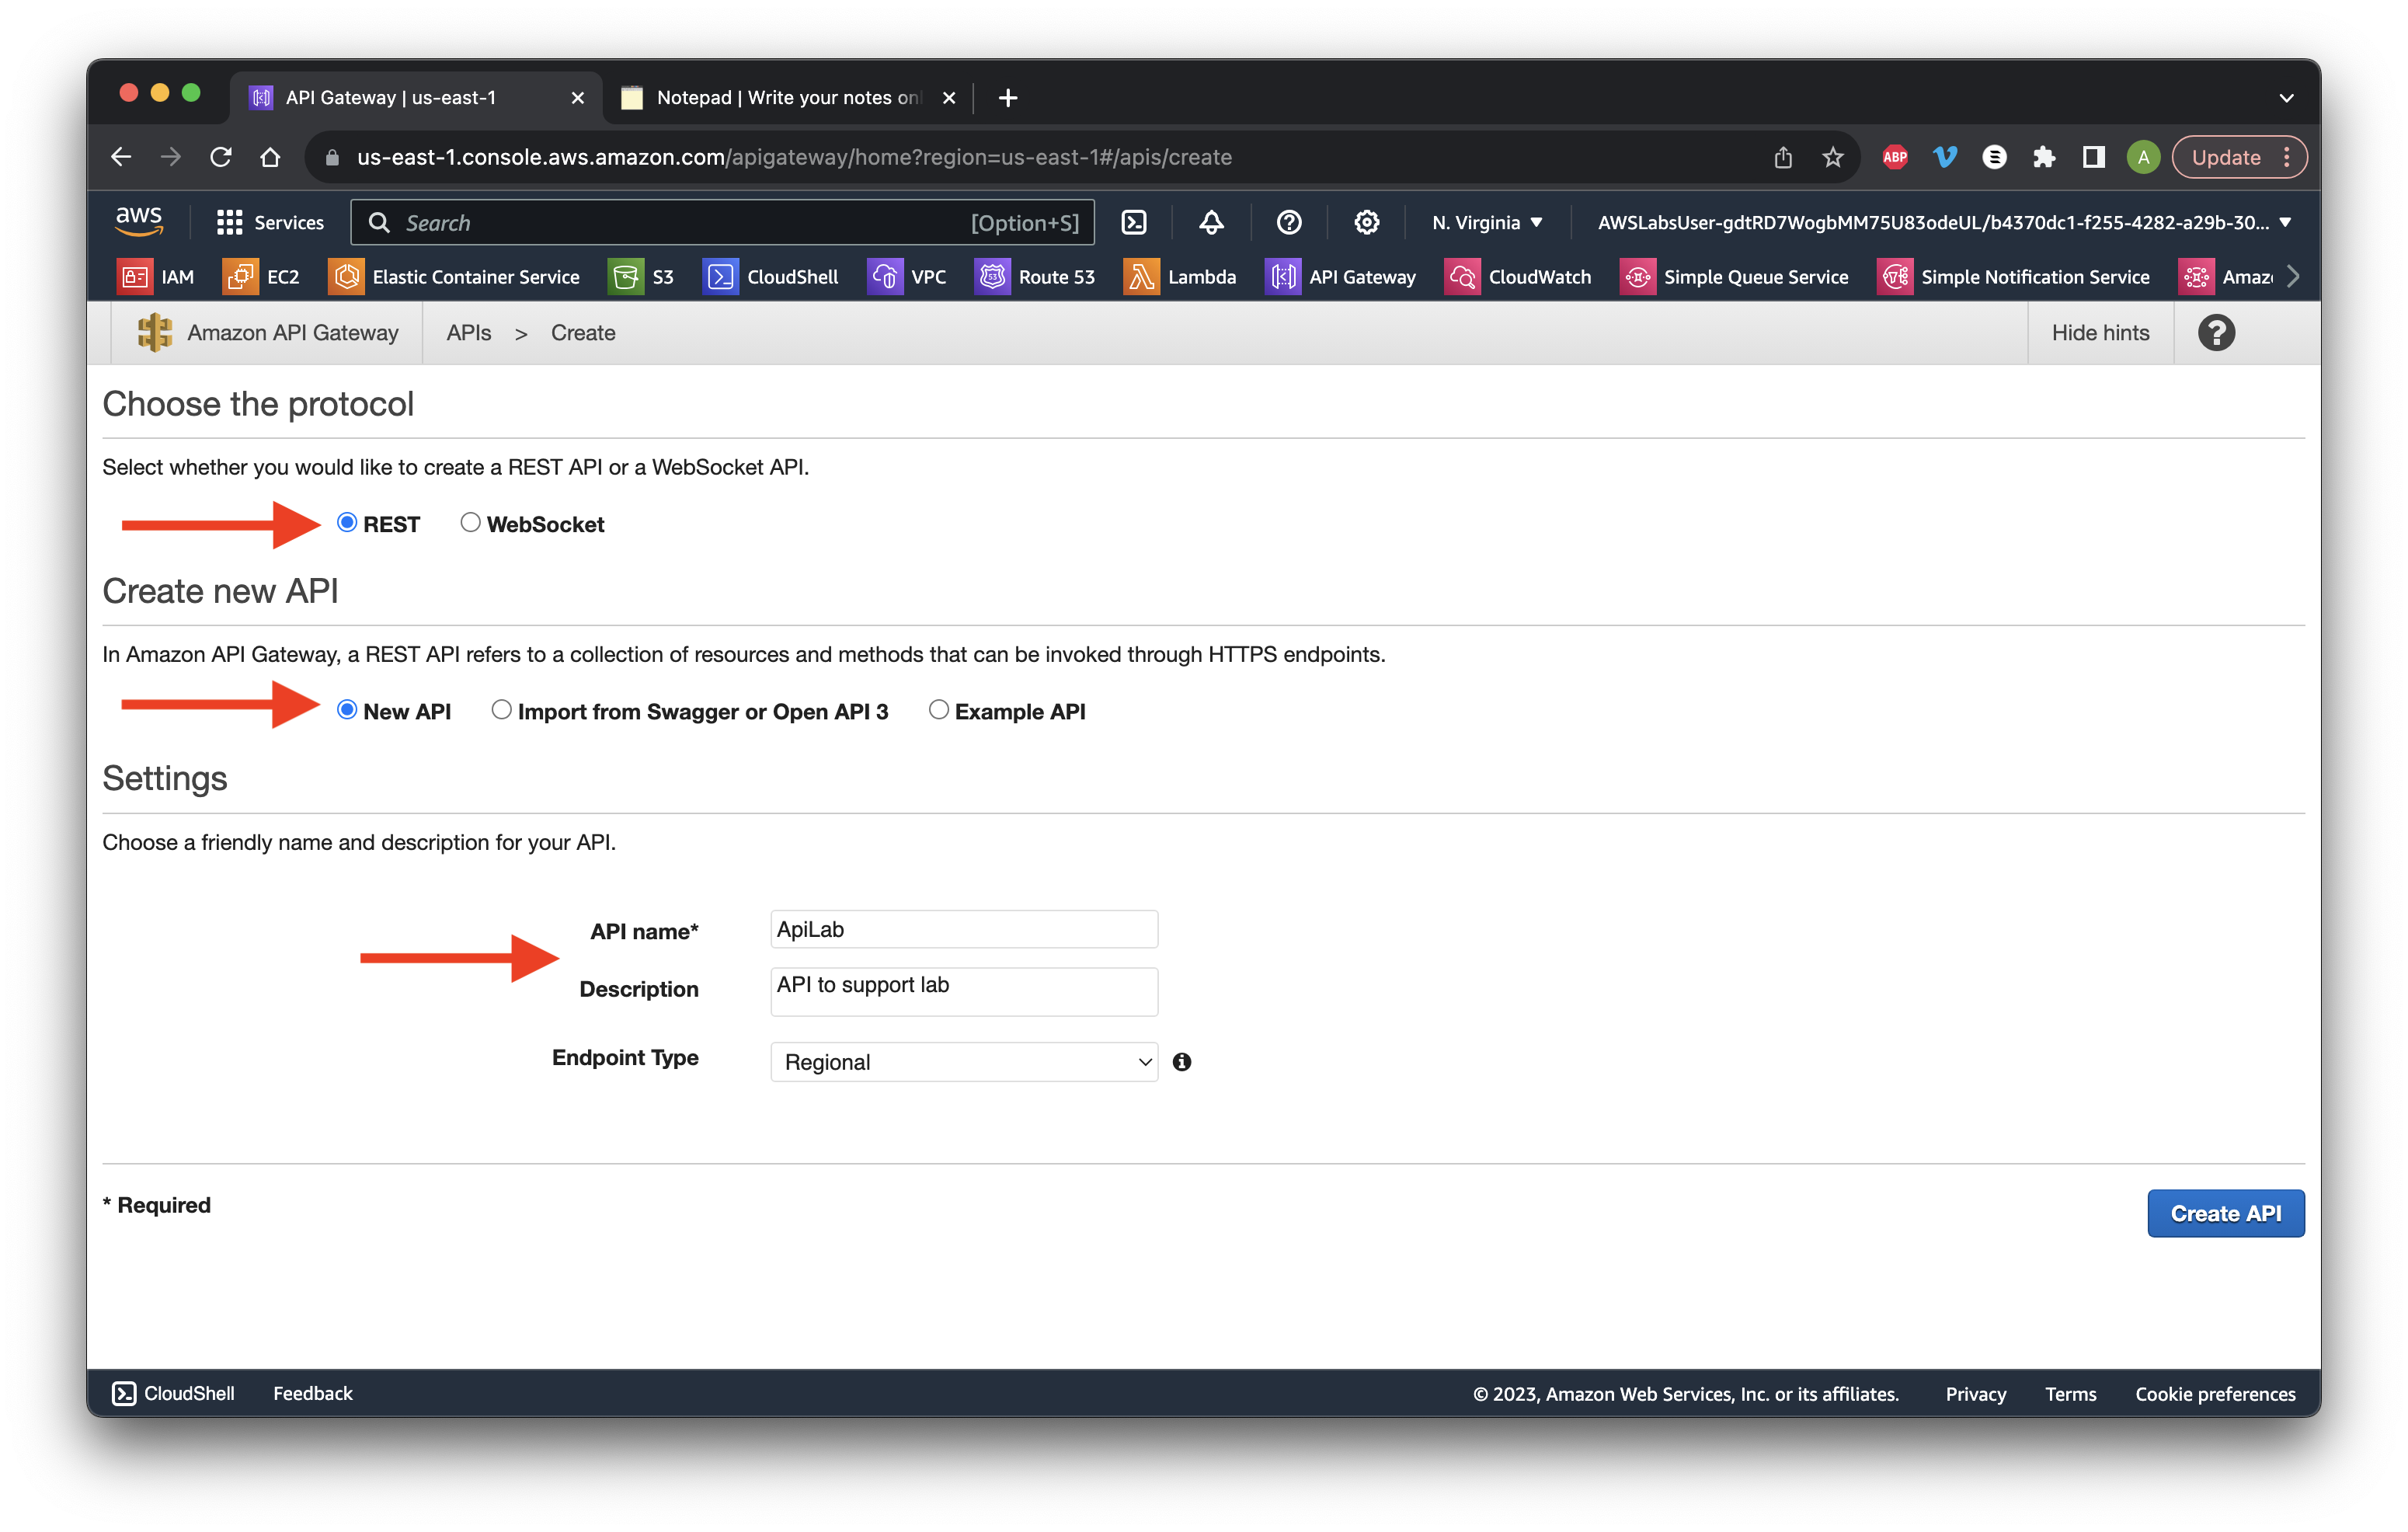Open the EC2 service shortcut
2408x1532 pixels.
coord(262,277)
